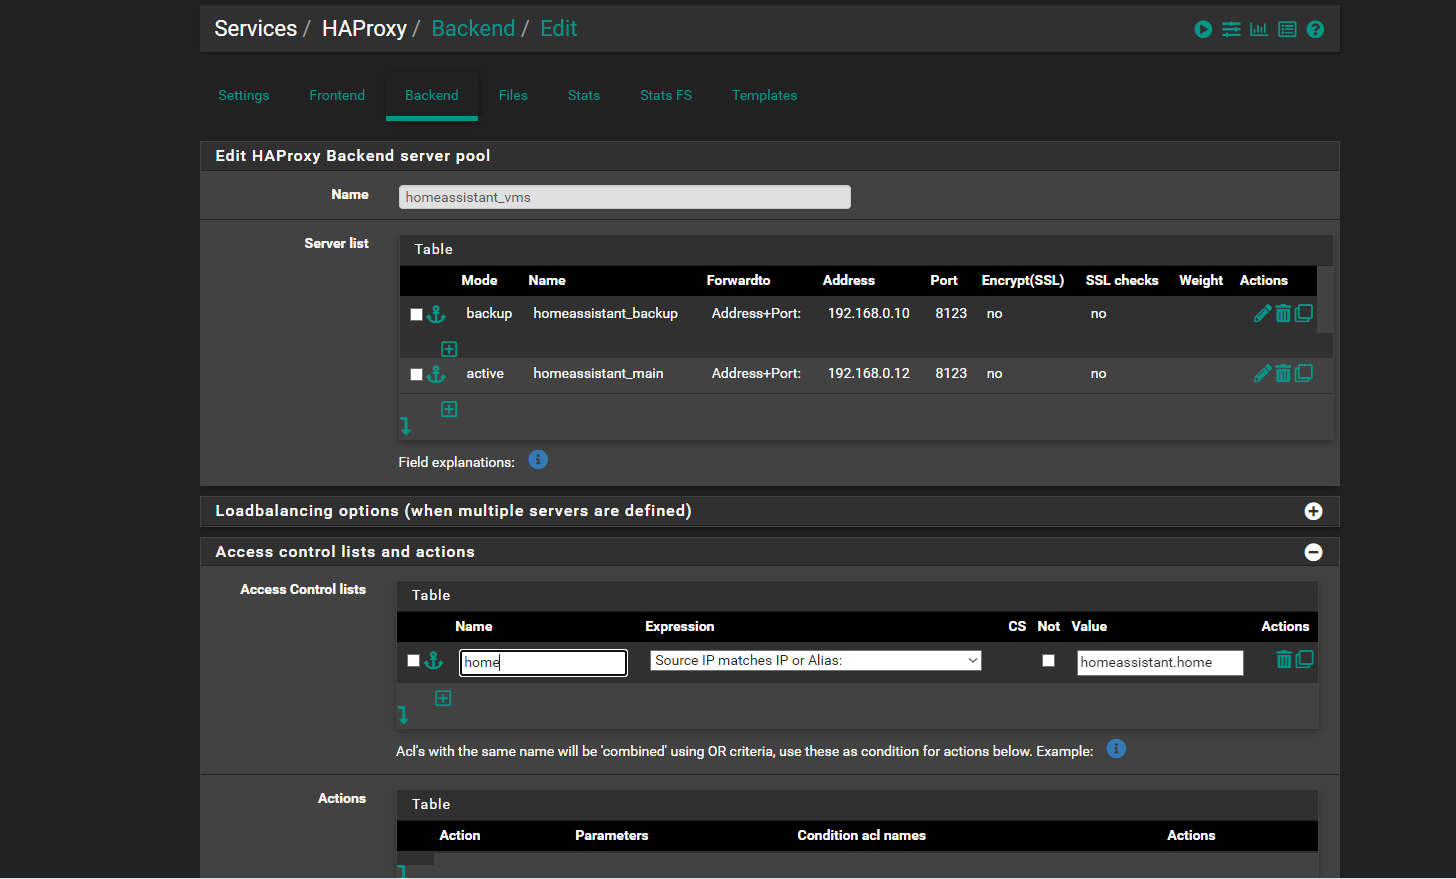Click the Encrypt(SSL) column header
The height and width of the screenshot is (879, 1456).
tap(1023, 281)
